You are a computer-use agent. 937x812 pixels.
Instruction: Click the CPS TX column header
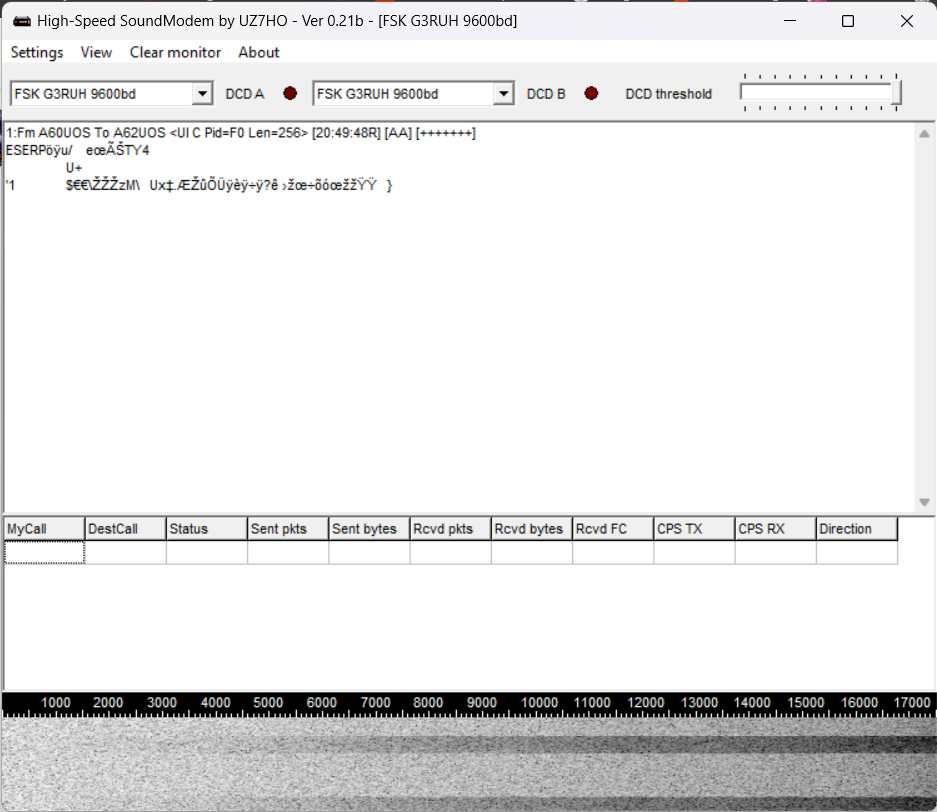(694, 529)
